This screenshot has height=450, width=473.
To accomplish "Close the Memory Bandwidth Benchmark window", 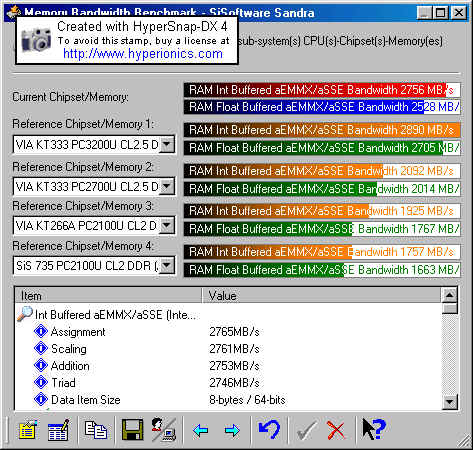I will point(459,13).
